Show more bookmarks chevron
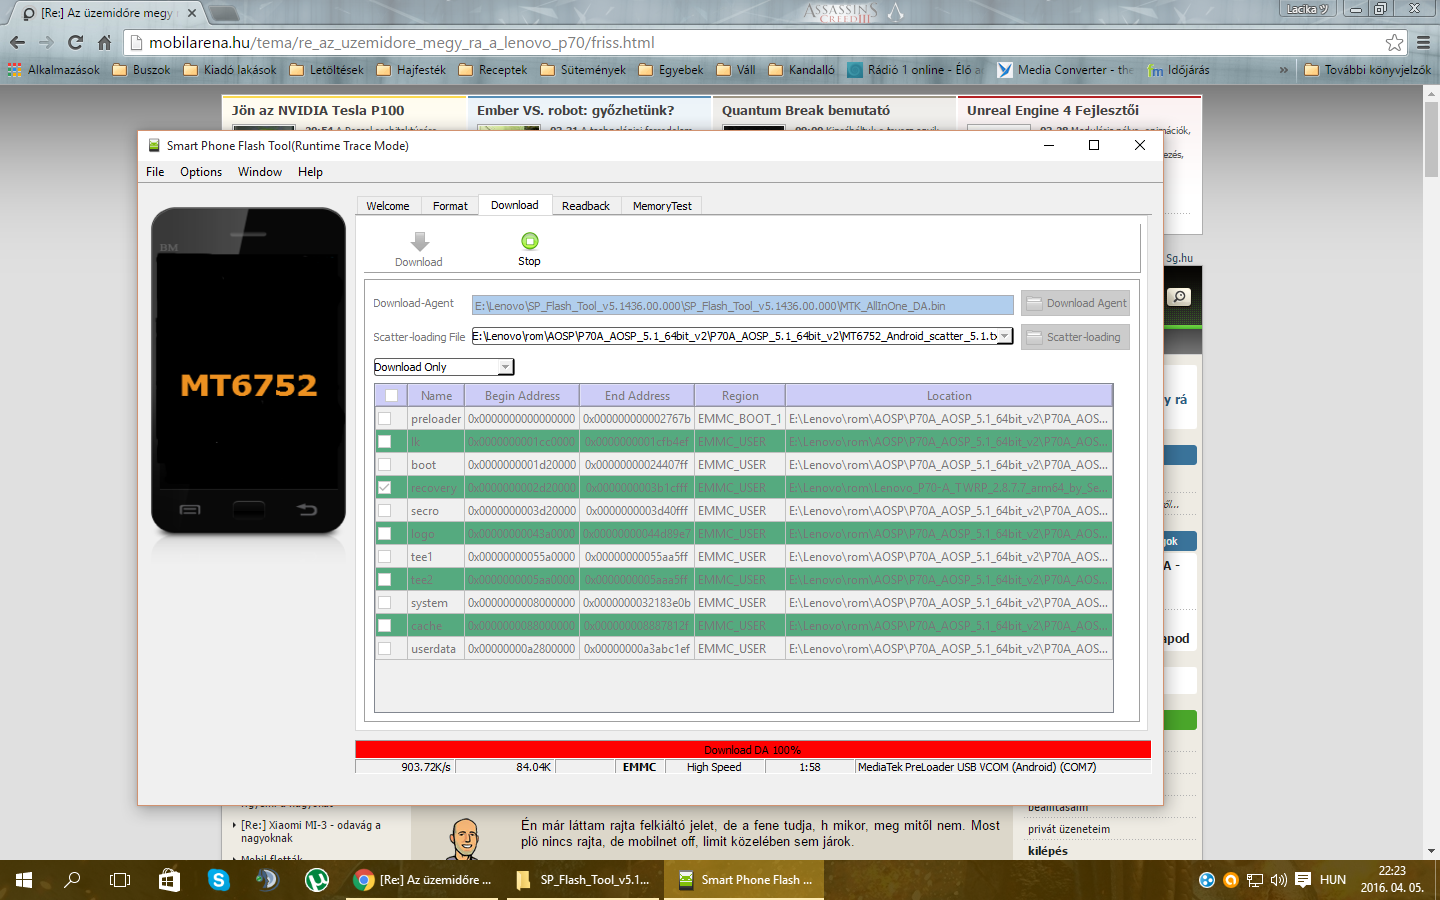The width and height of the screenshot is (1440, 900). [x=1284, y=70]
